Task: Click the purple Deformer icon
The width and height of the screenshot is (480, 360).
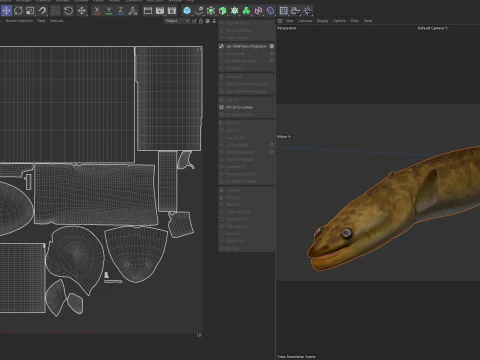Action: click(259, 11)
